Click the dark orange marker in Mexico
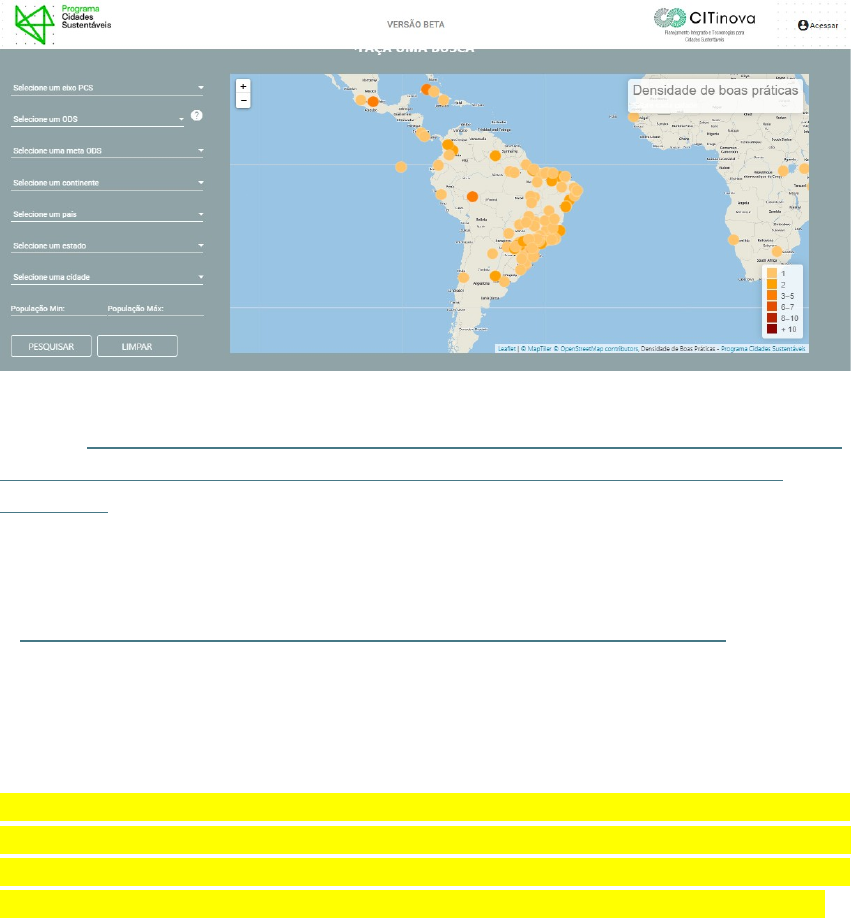The height and width of the screenshot is (918, 851). click(373, 101)
